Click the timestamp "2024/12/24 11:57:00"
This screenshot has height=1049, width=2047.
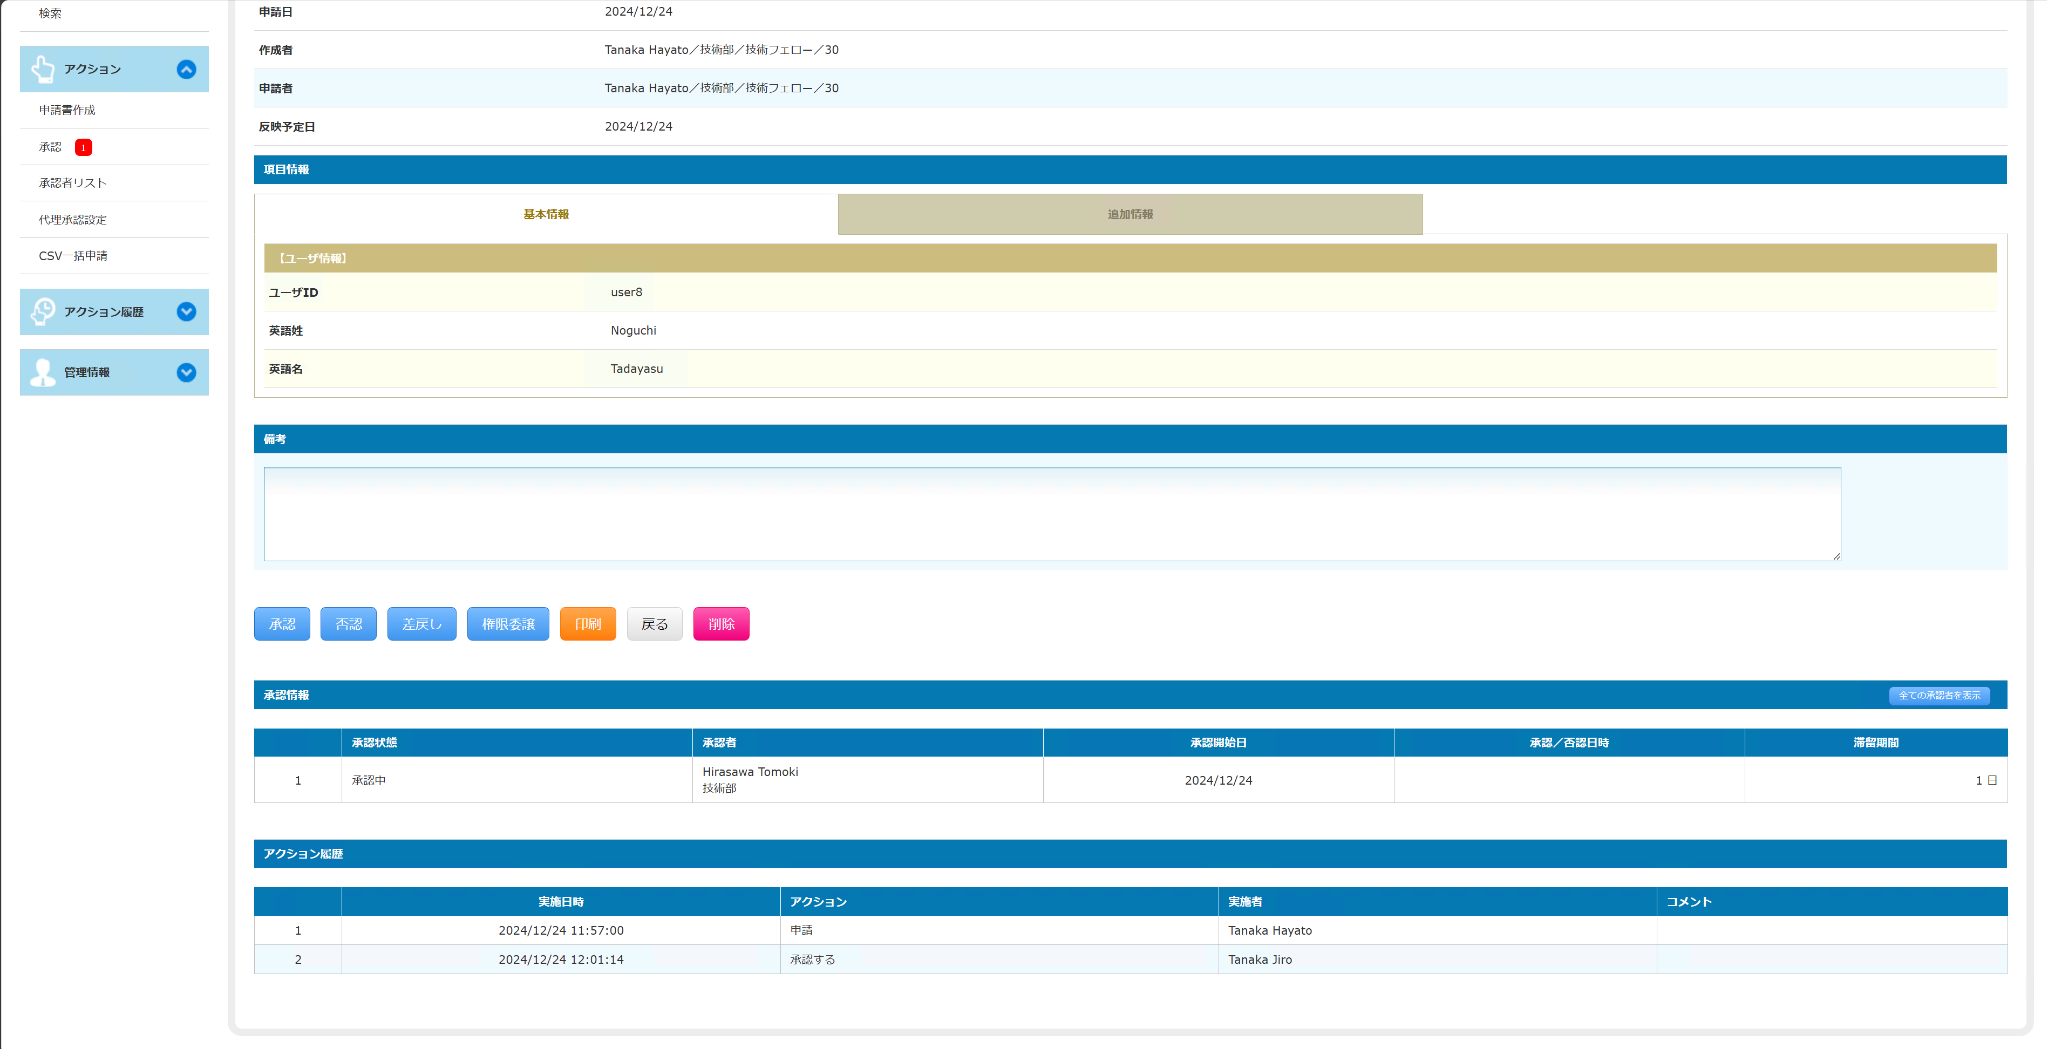point(561,931)
